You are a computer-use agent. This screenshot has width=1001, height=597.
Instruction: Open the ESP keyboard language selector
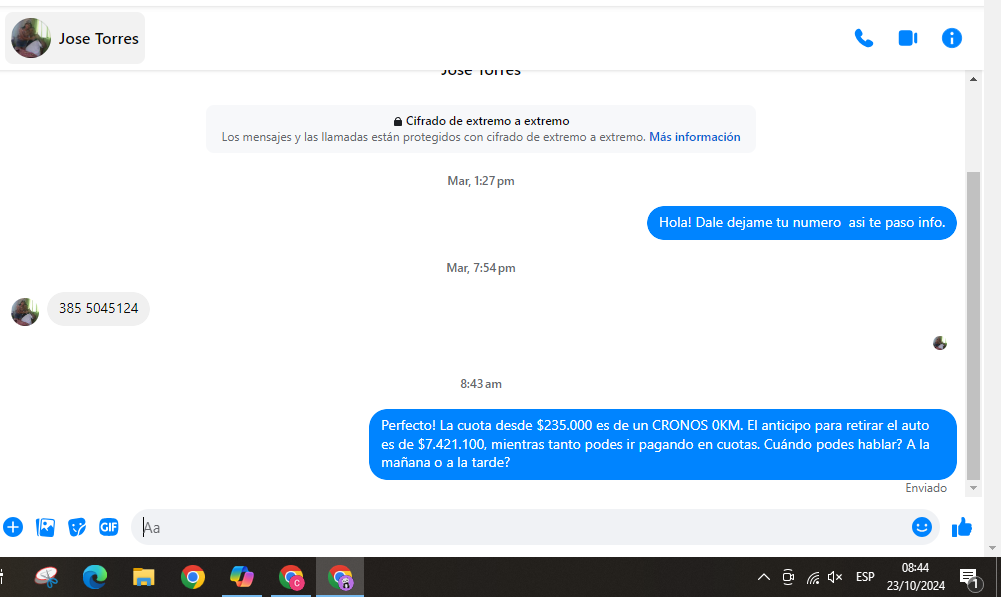865,577
